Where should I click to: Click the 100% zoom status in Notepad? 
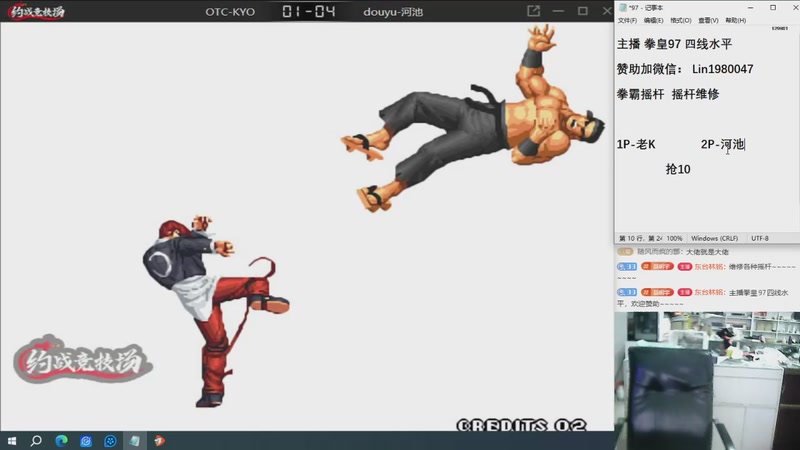[674, 238]
